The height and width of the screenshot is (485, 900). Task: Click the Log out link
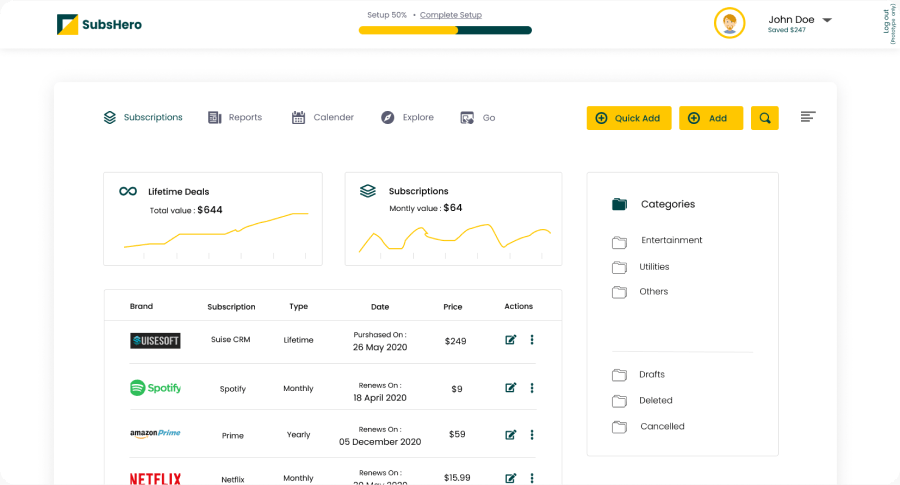click(x=887, y=20)
